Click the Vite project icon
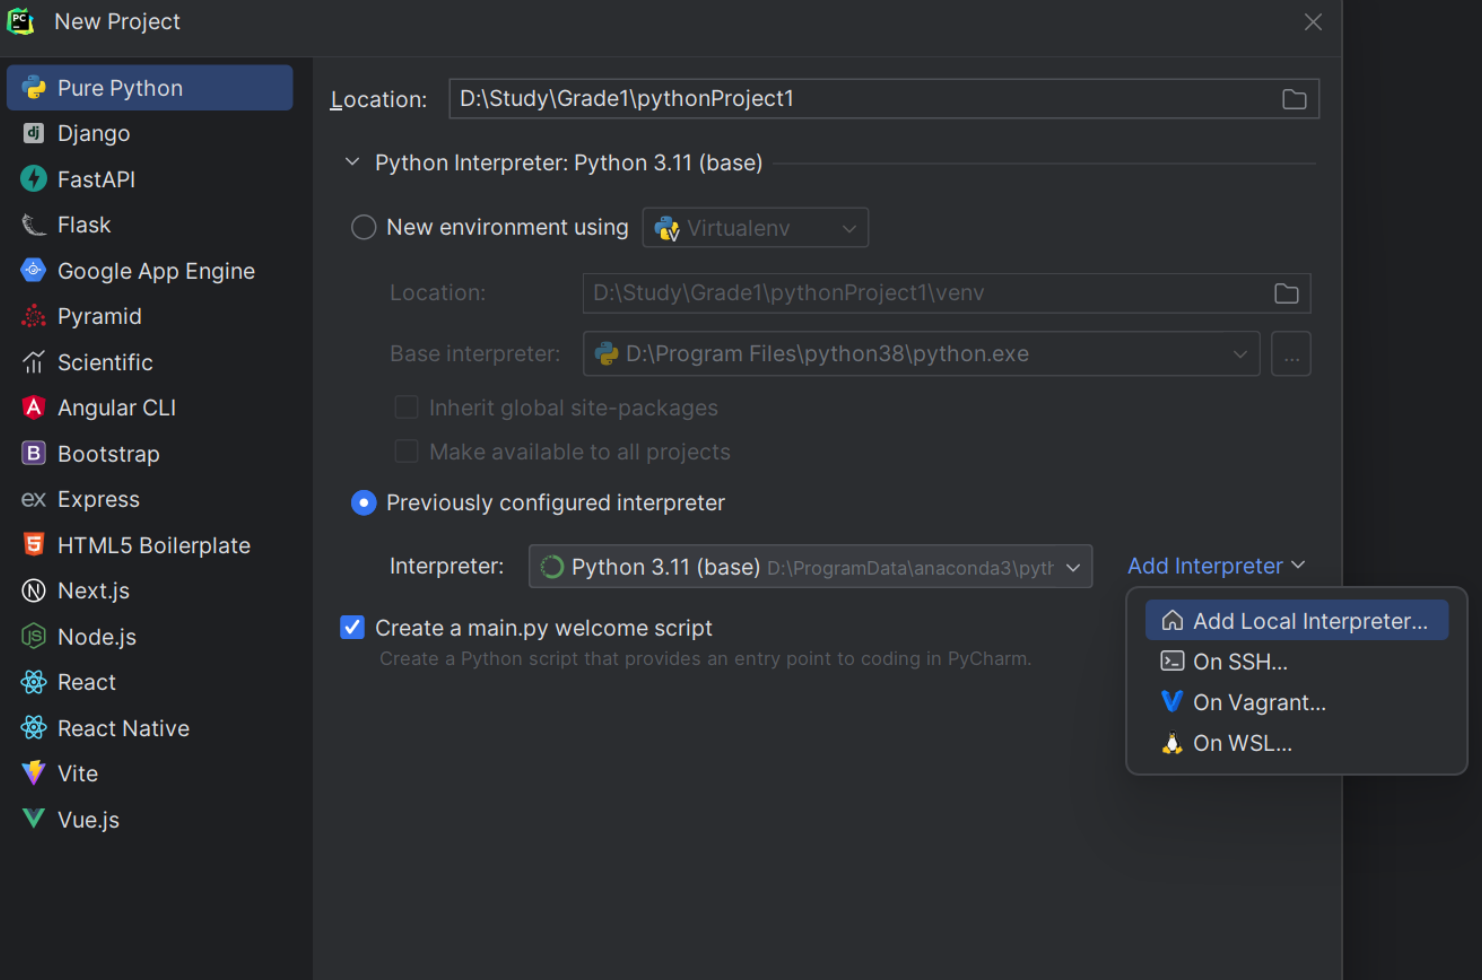This screenshot has width=1482, height=980. [x=34, y=773]
